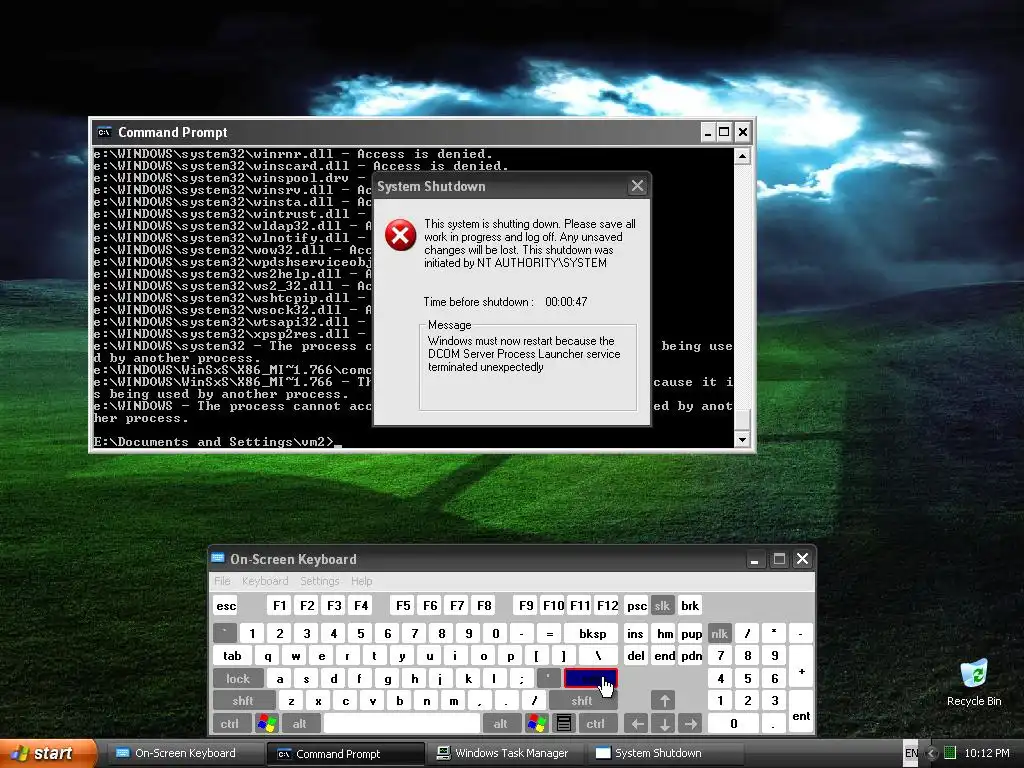The width and height of the screenshot is (1024, 768).
Task: Click the letter q key
Action: click(268, 656)
